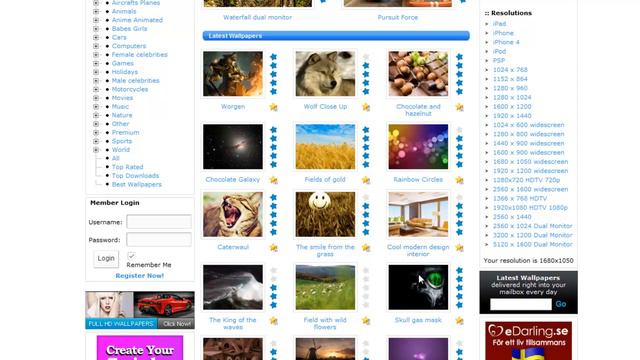This screenshot has height=360, width=640.
Task: Rate The King of the waves top grey star
Action: [x=273, y=270]
